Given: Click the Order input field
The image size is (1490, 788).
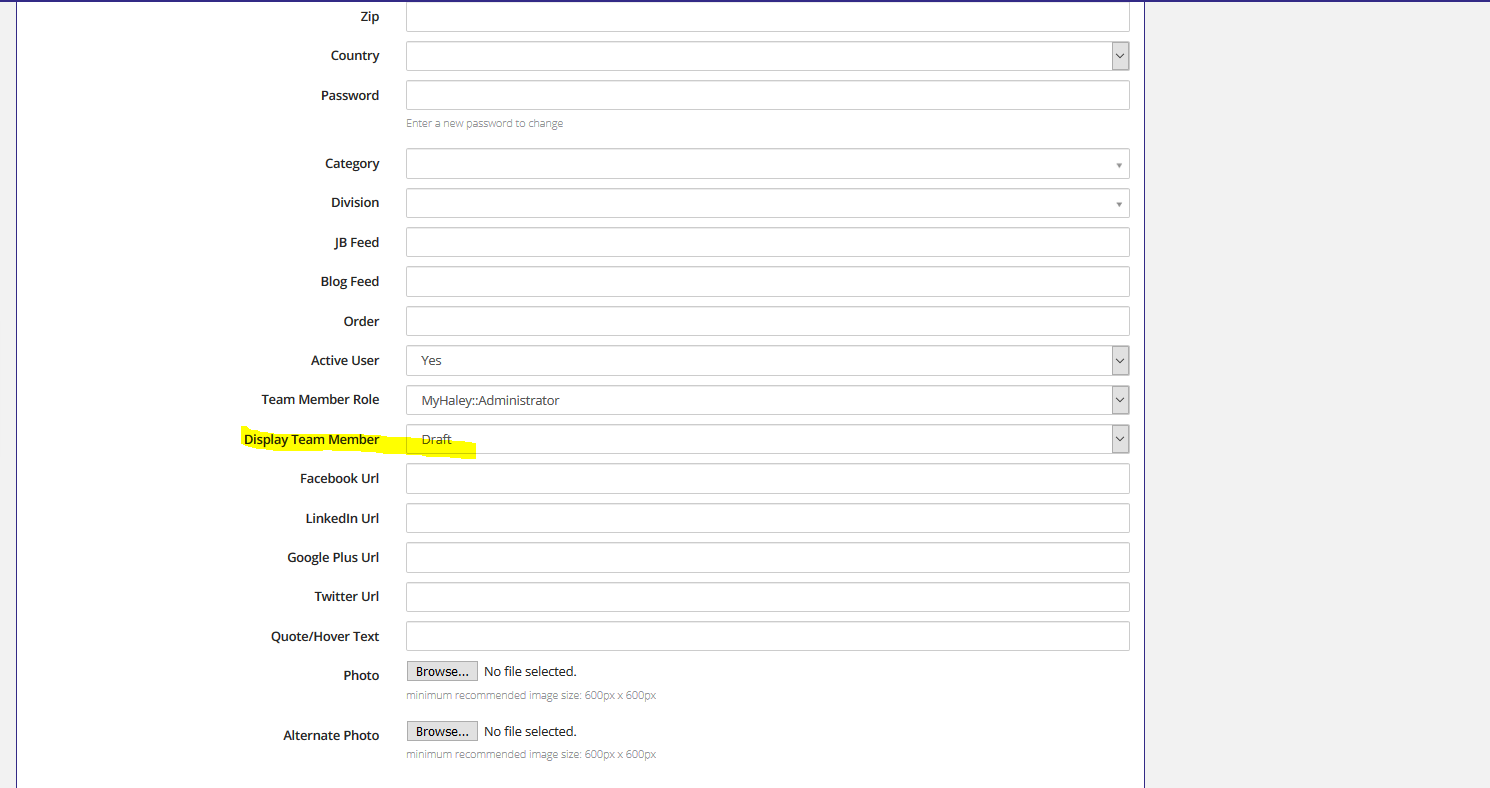Looking at the screenshot, I should [767, 321].
